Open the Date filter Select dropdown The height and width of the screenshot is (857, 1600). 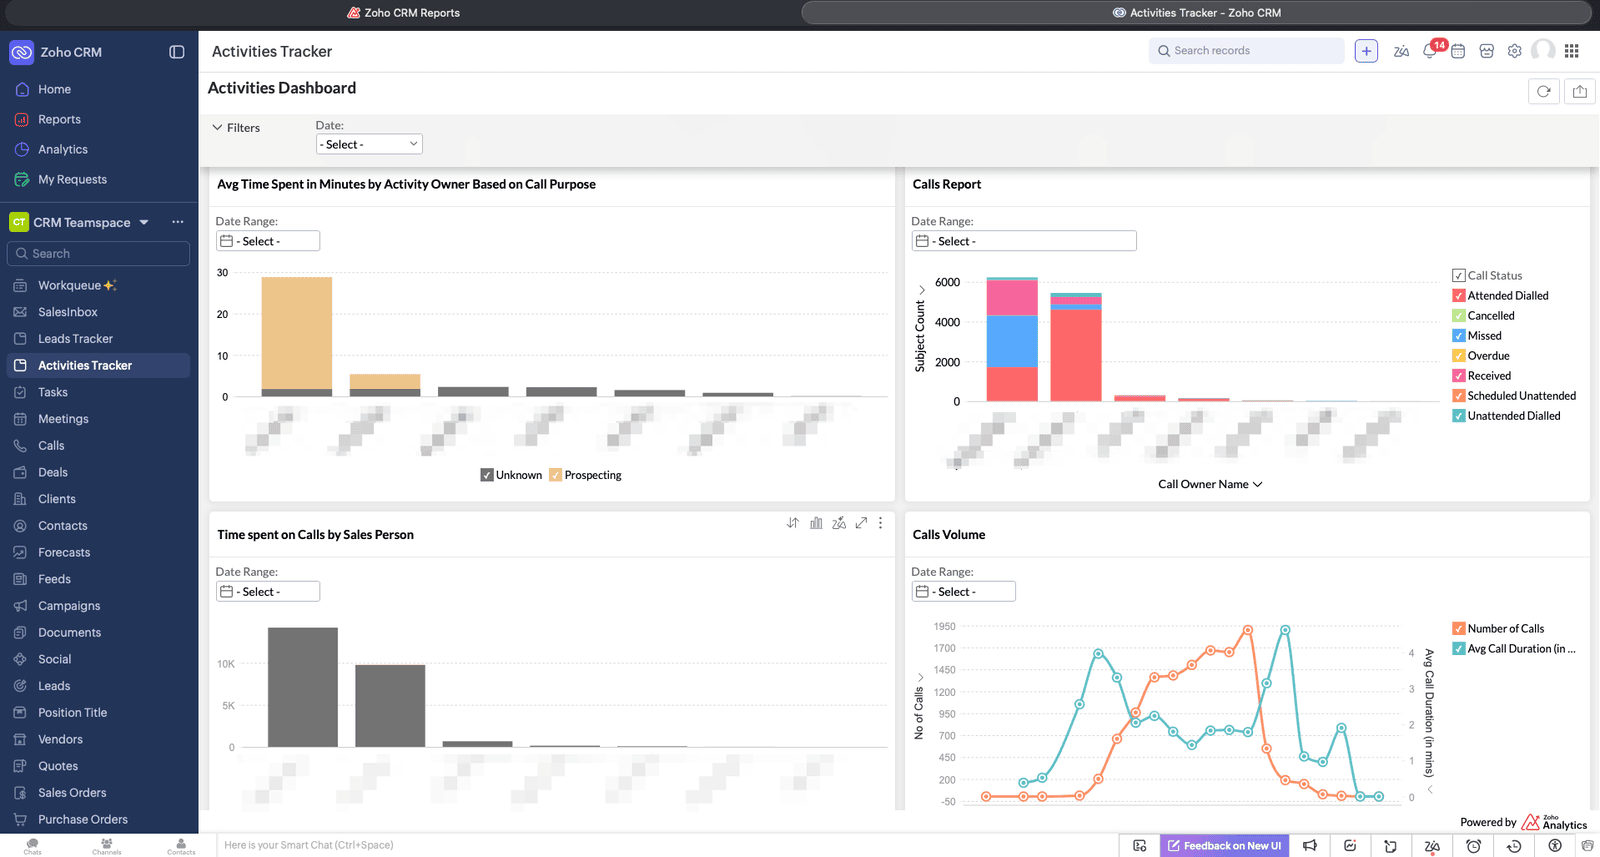tap(369, 144)
